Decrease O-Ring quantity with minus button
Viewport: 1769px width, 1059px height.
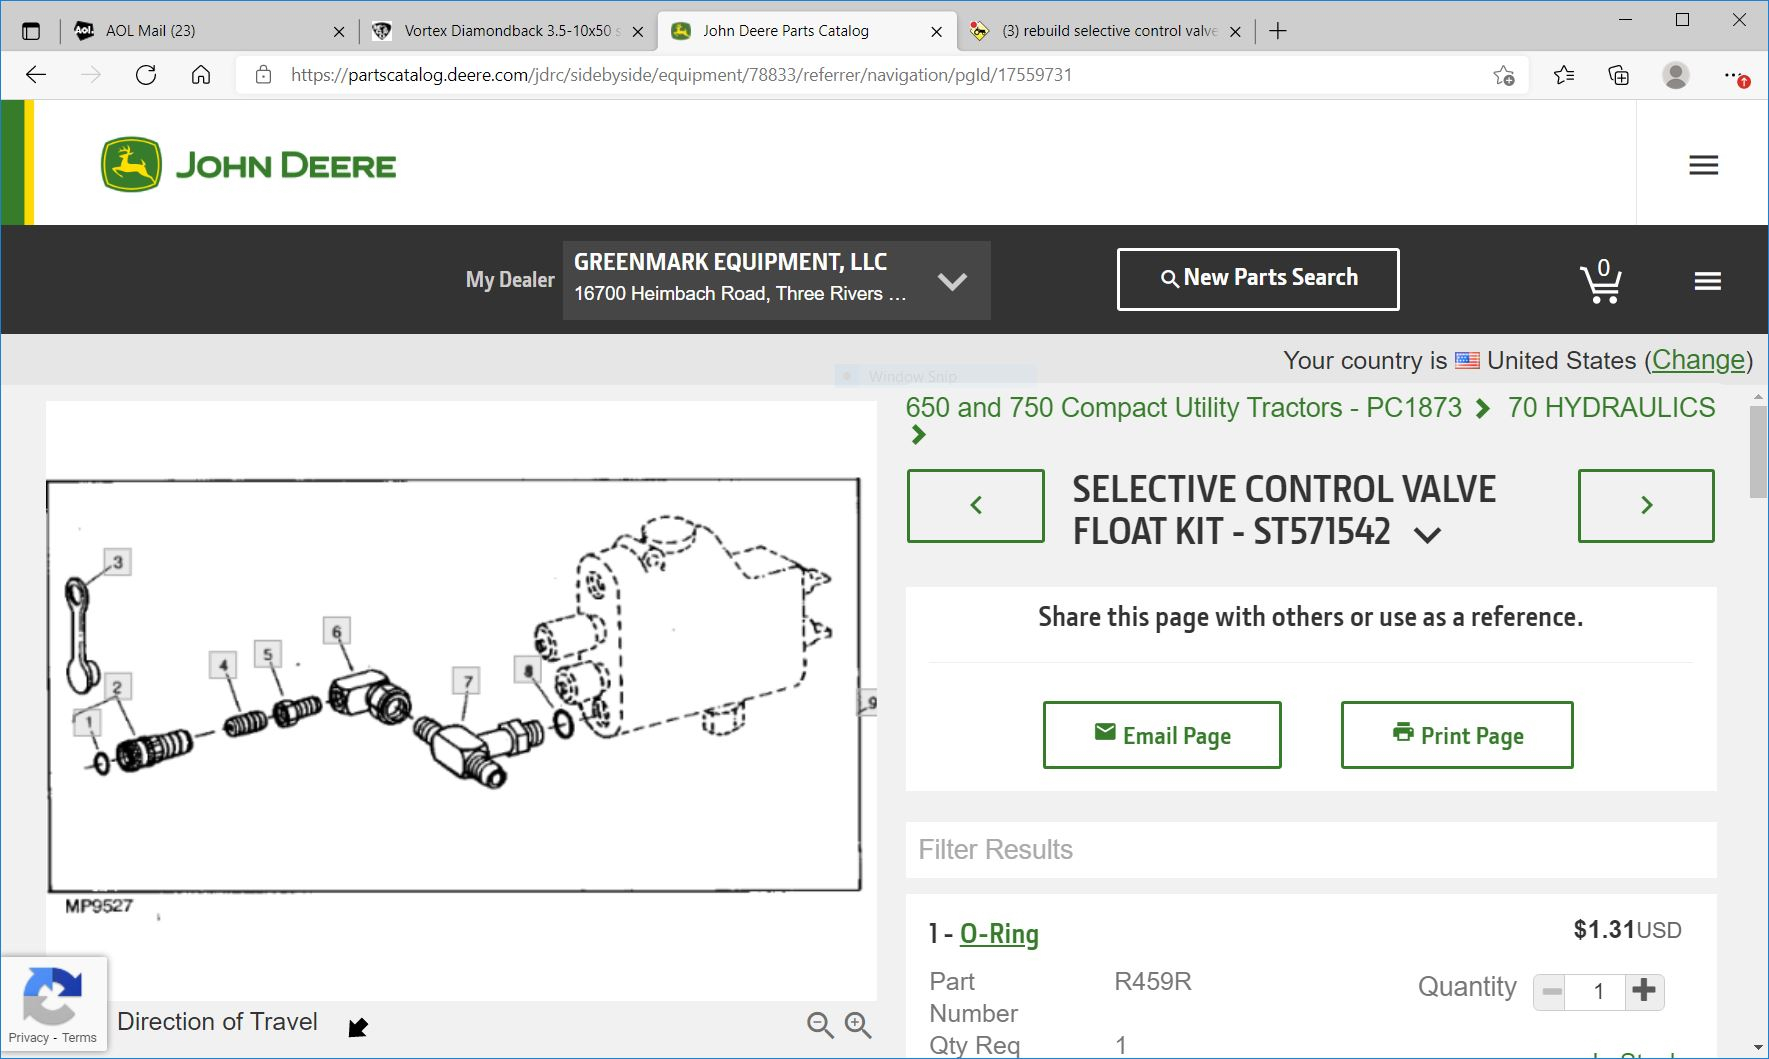point(1551,991)
